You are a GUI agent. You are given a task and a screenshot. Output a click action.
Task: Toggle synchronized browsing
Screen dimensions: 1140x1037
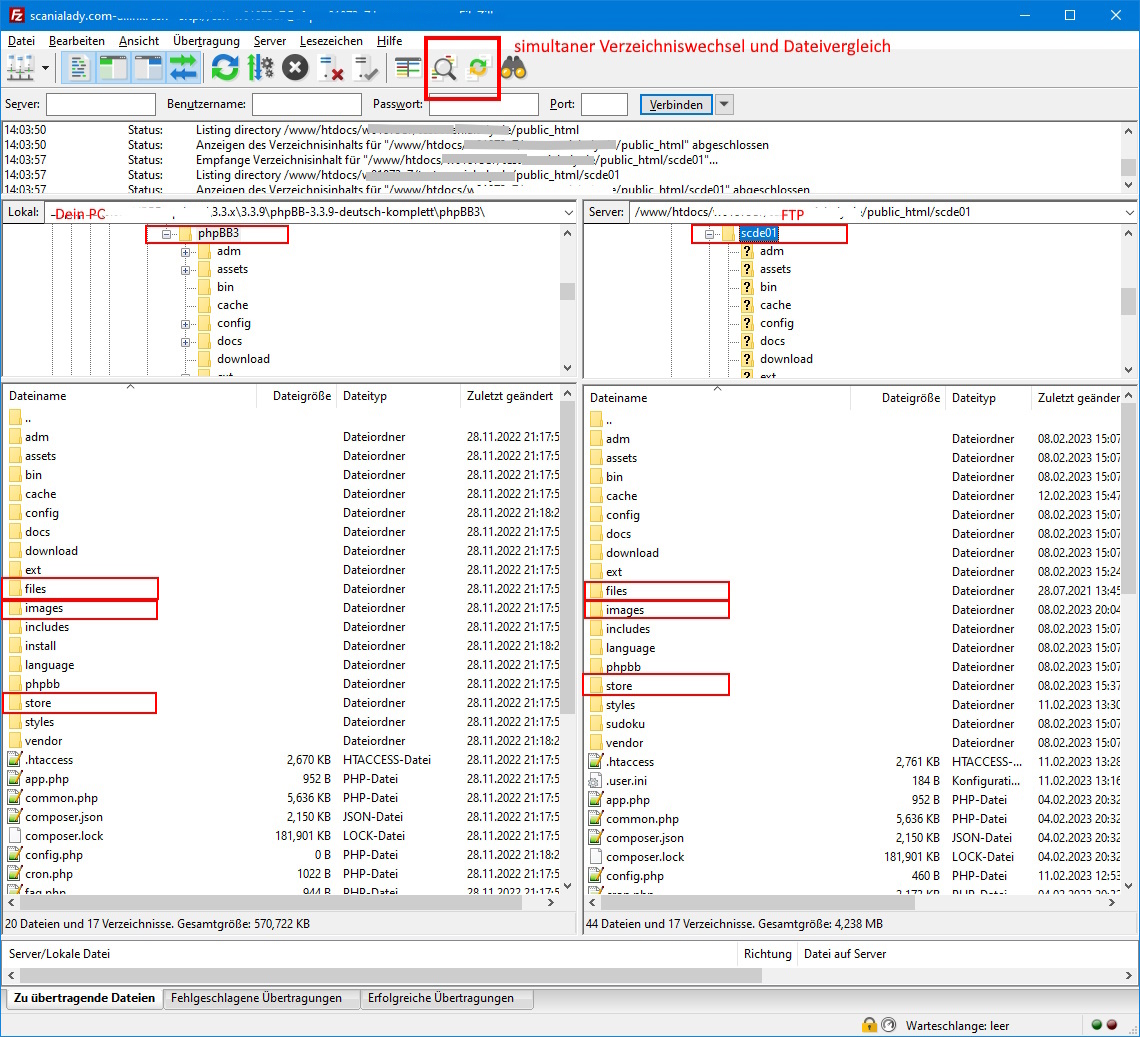tap(479, 68)
